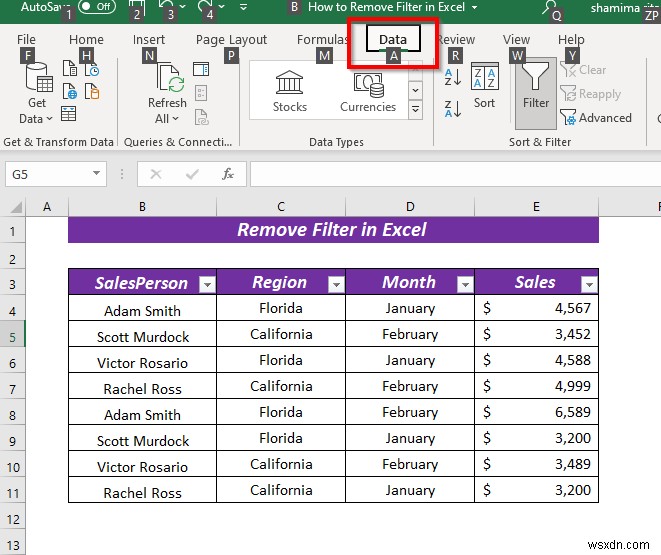This screenshot has height=555, width=661.
Task: Open Advanced filter options
Action: (596, 118)
